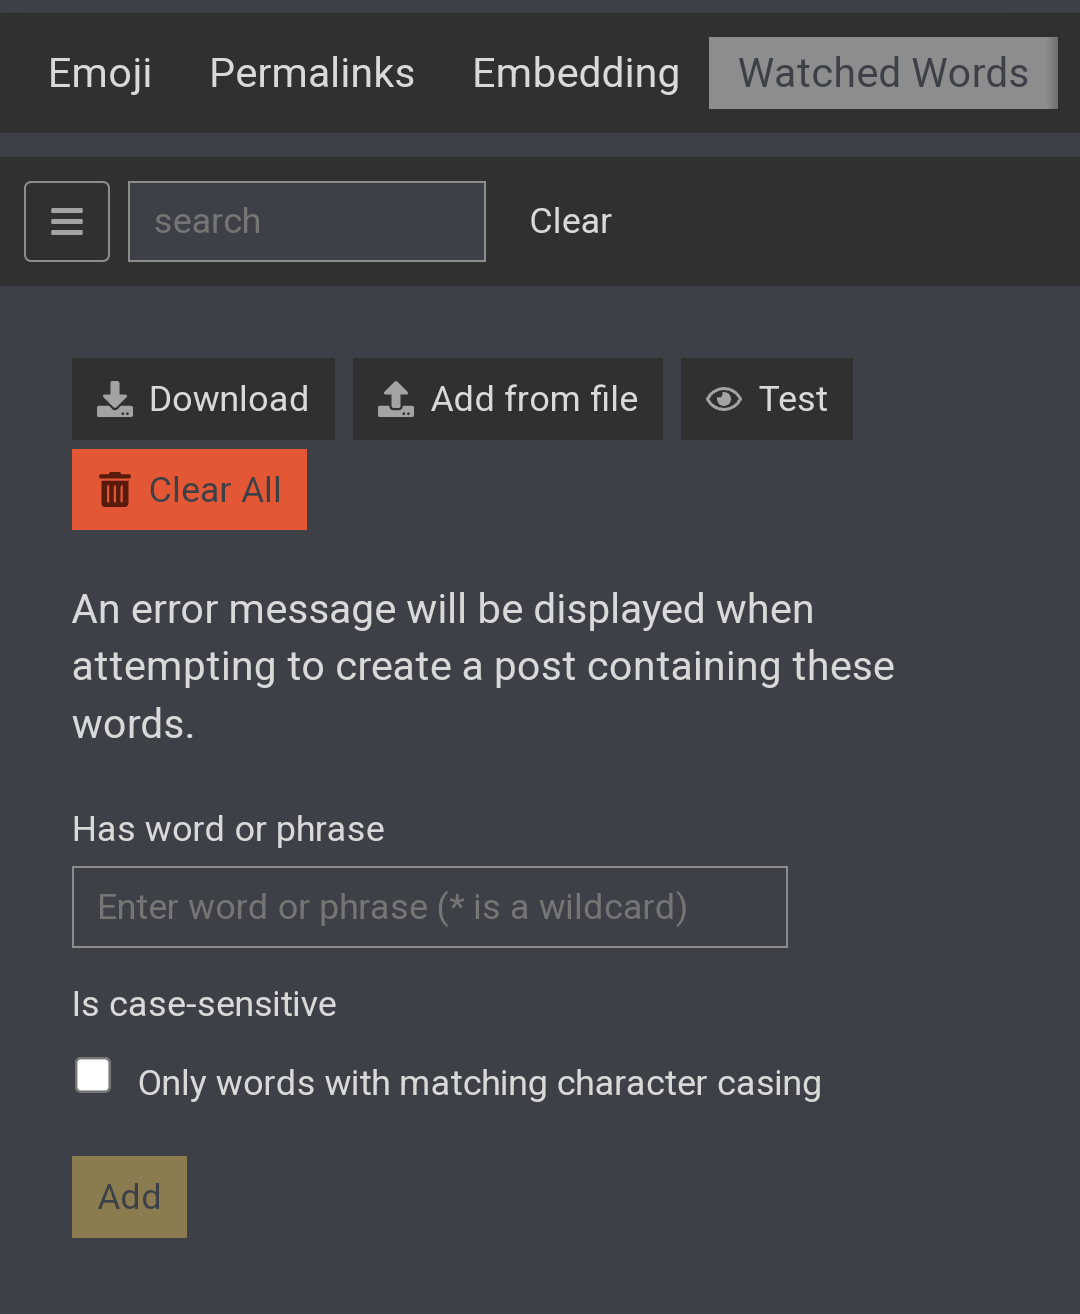Go to the Embedding tab
Screen dimensions: 1080x1314
(576, 73)
